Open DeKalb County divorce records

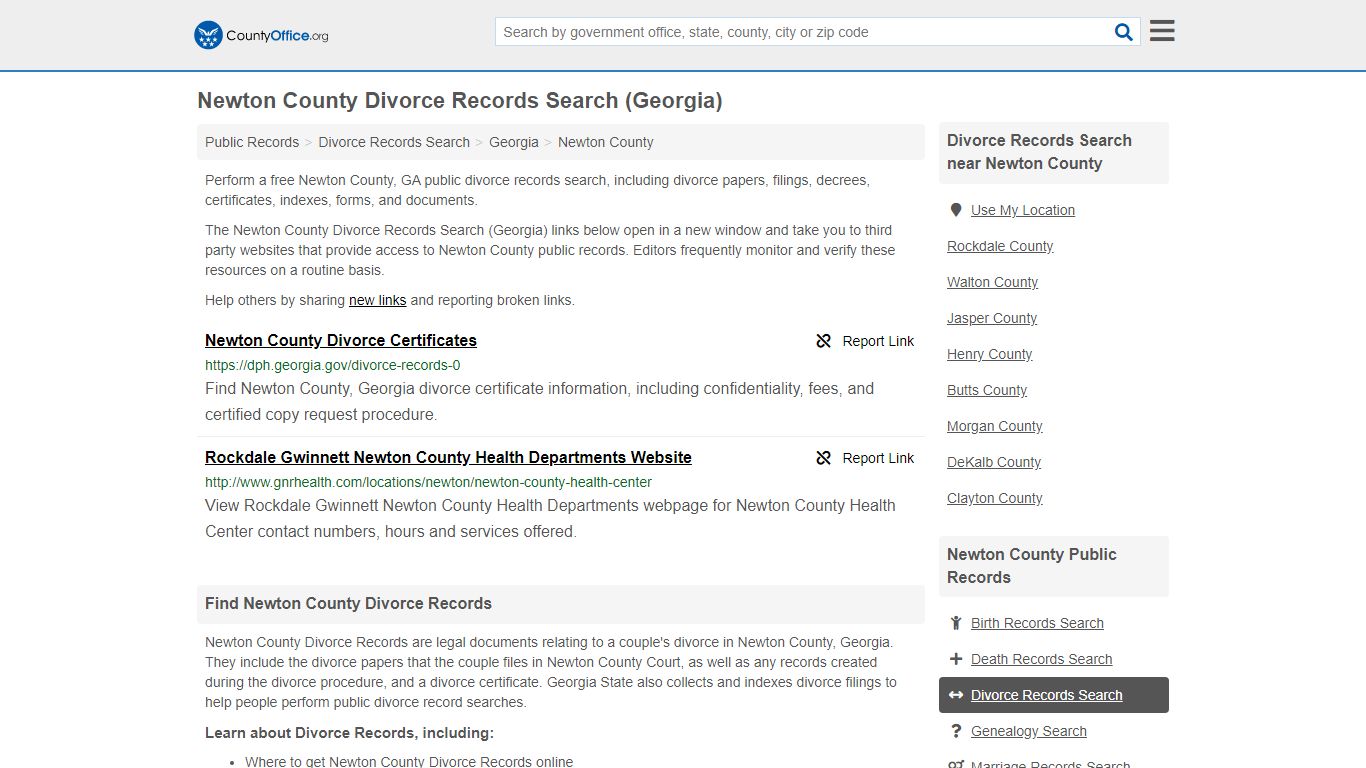point(994,462)
